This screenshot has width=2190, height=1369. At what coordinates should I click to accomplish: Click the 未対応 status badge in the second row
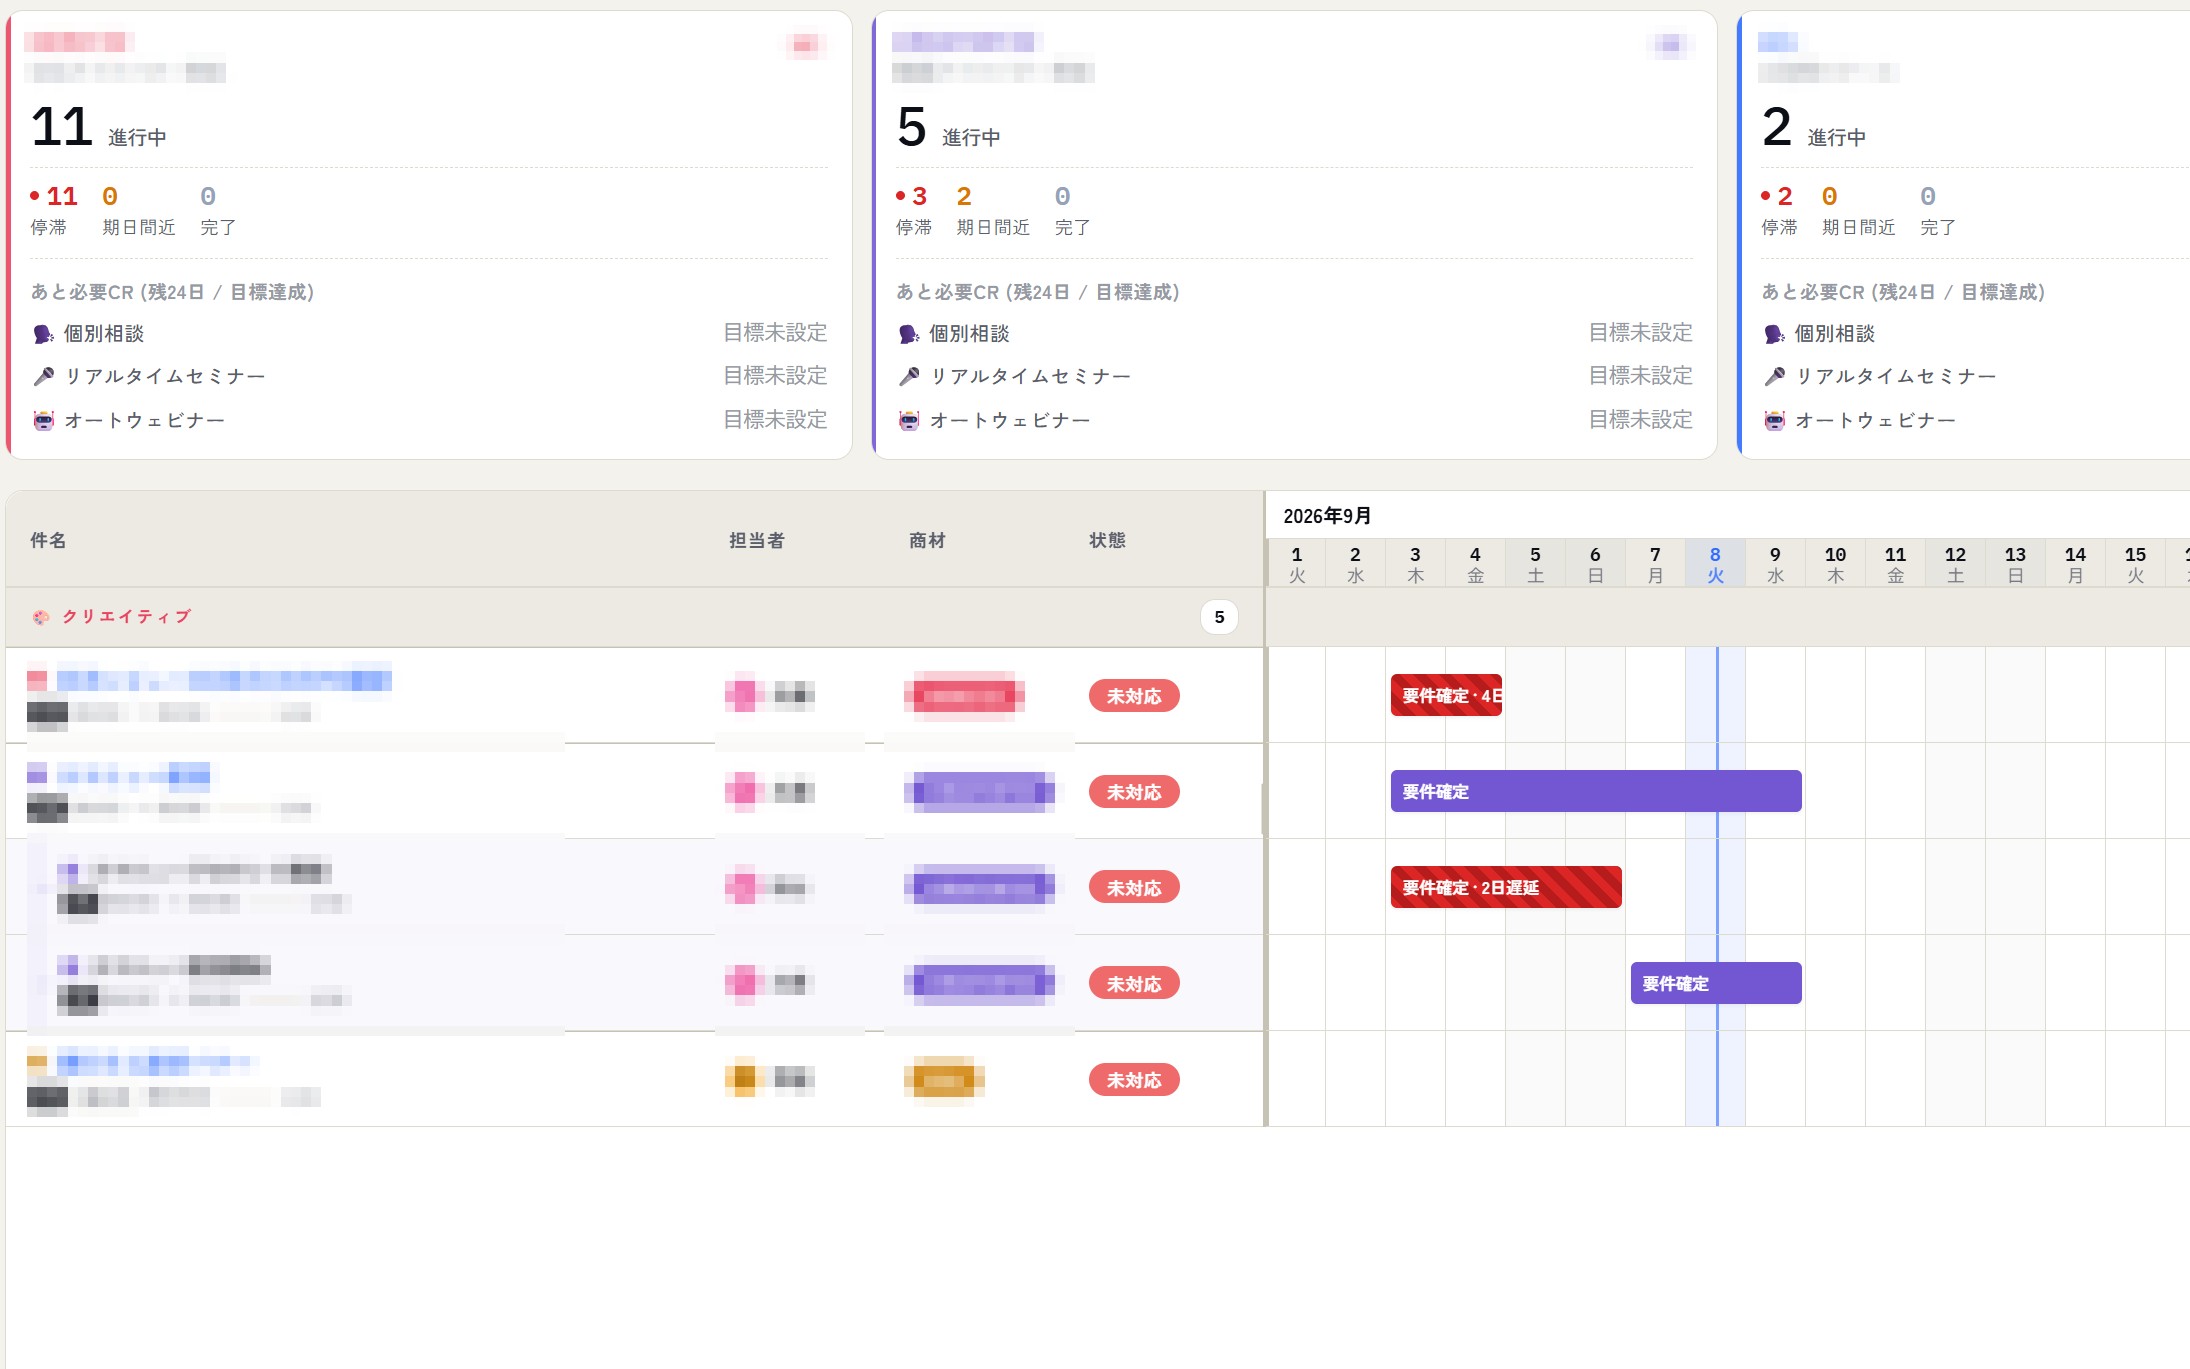click(1134, 792)
